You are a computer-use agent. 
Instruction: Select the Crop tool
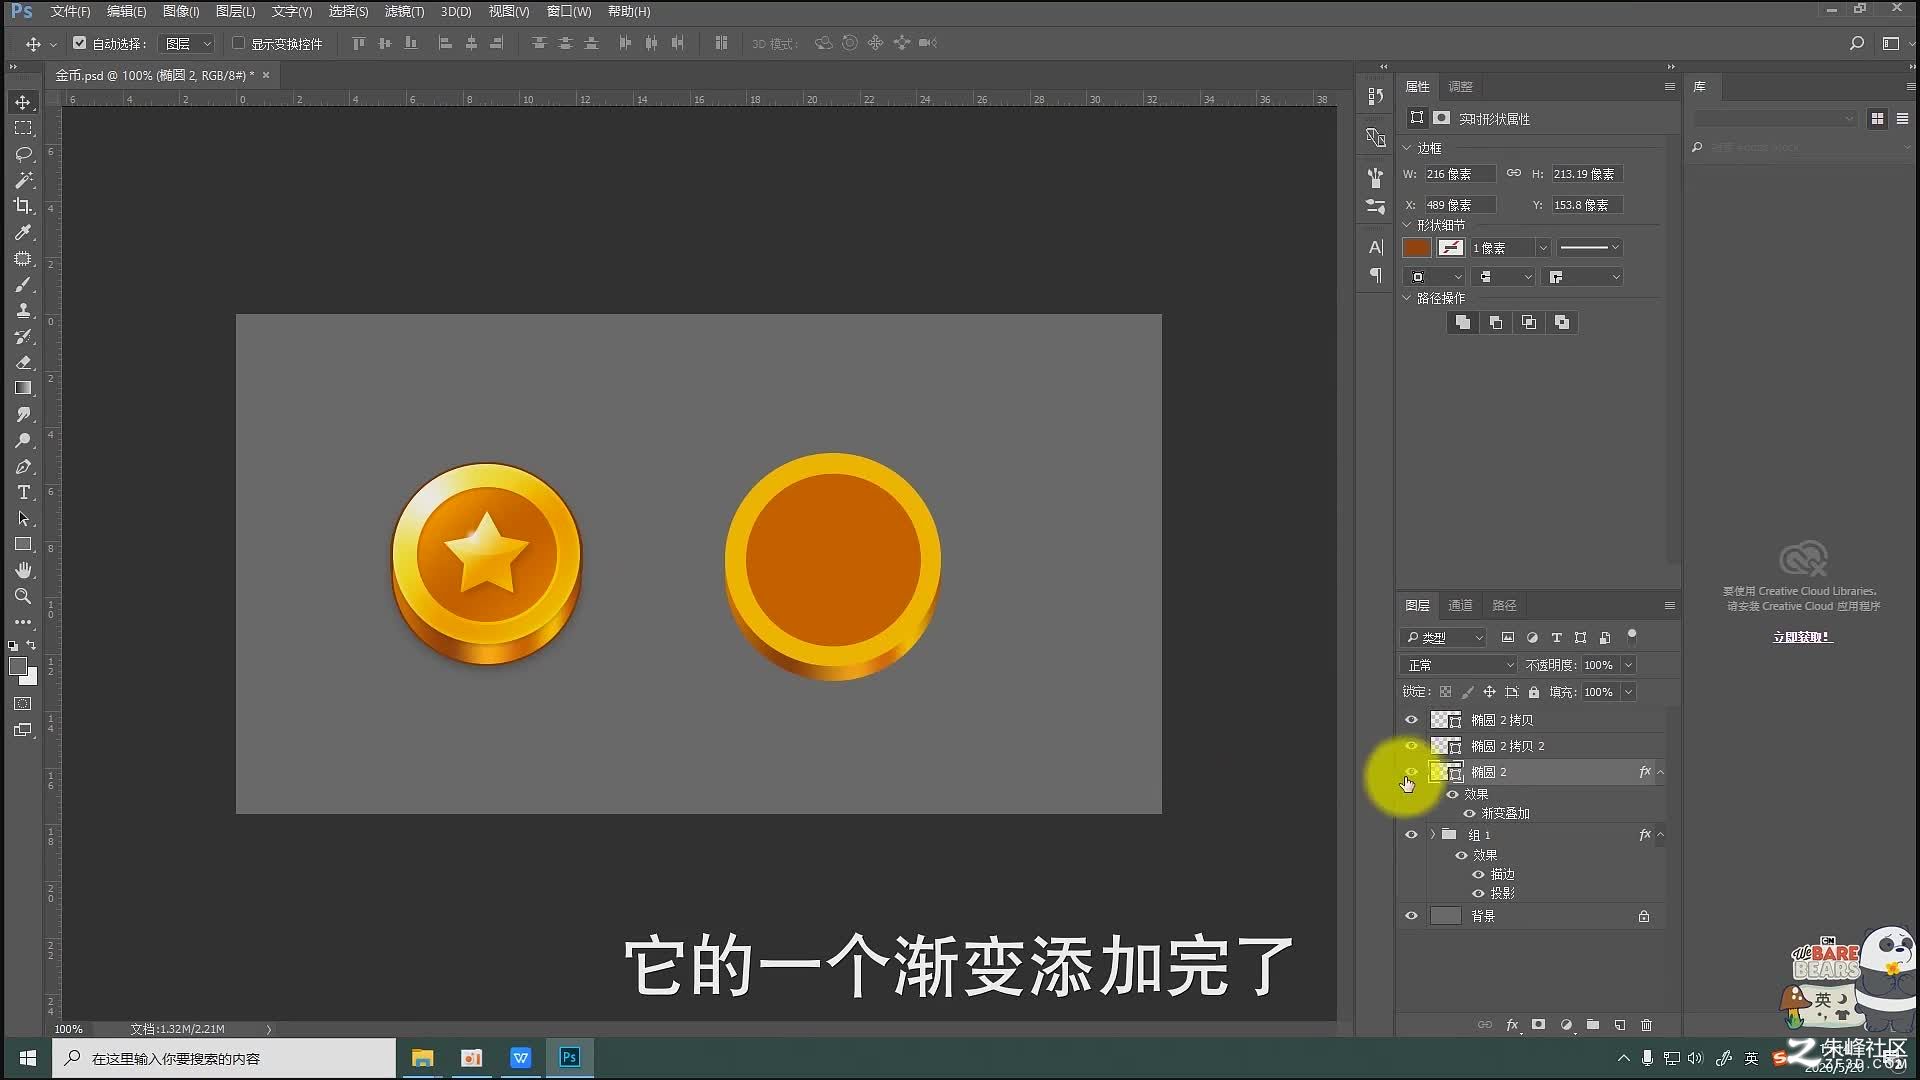(x=23, y=206)
